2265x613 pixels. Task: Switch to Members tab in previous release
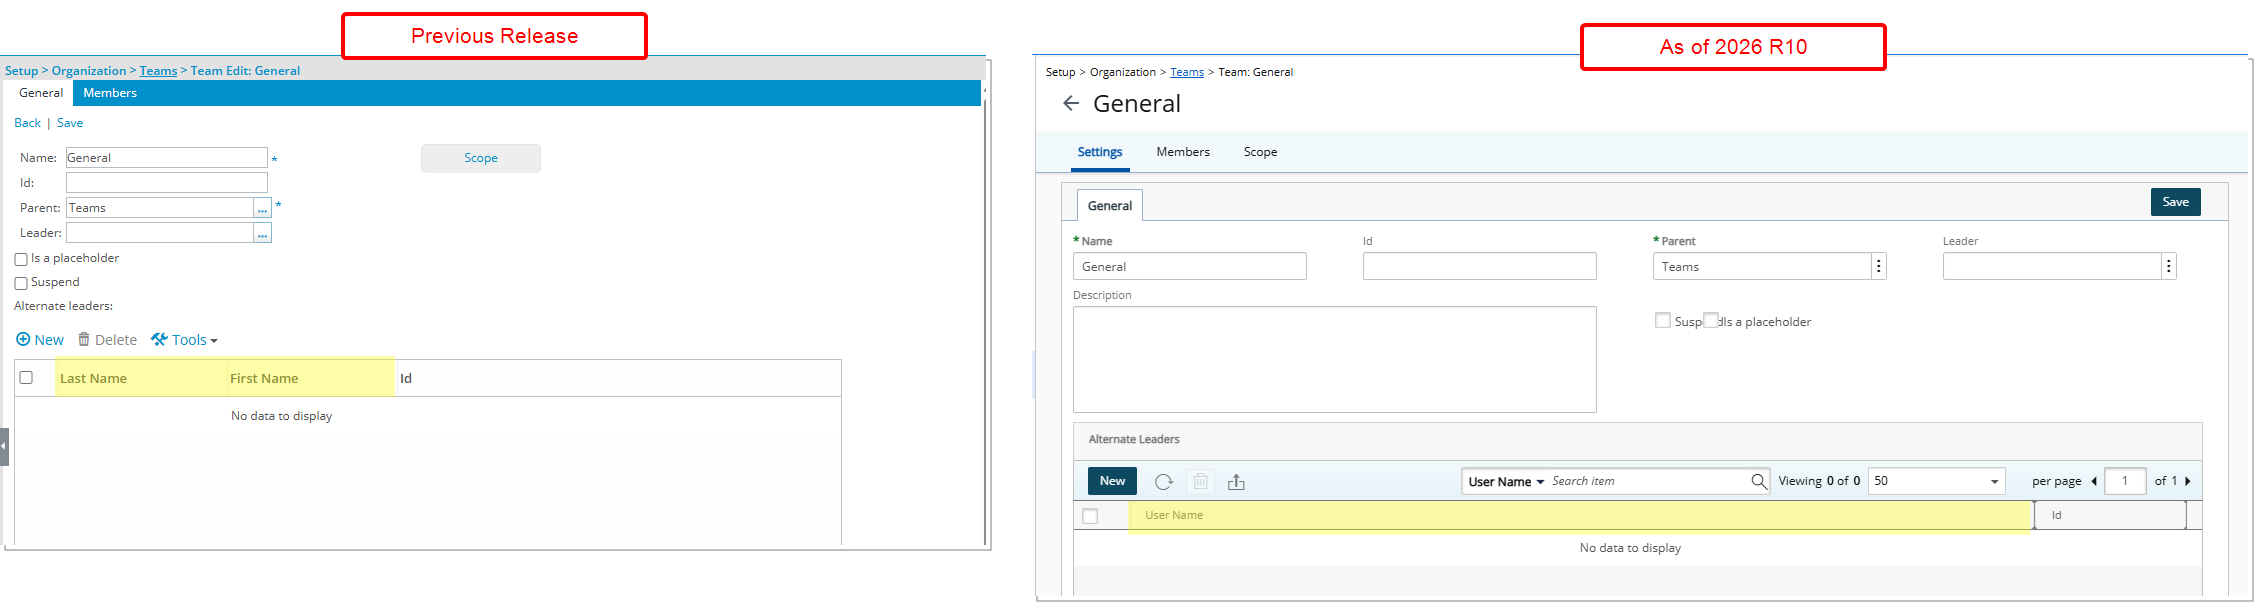point(110,93)
